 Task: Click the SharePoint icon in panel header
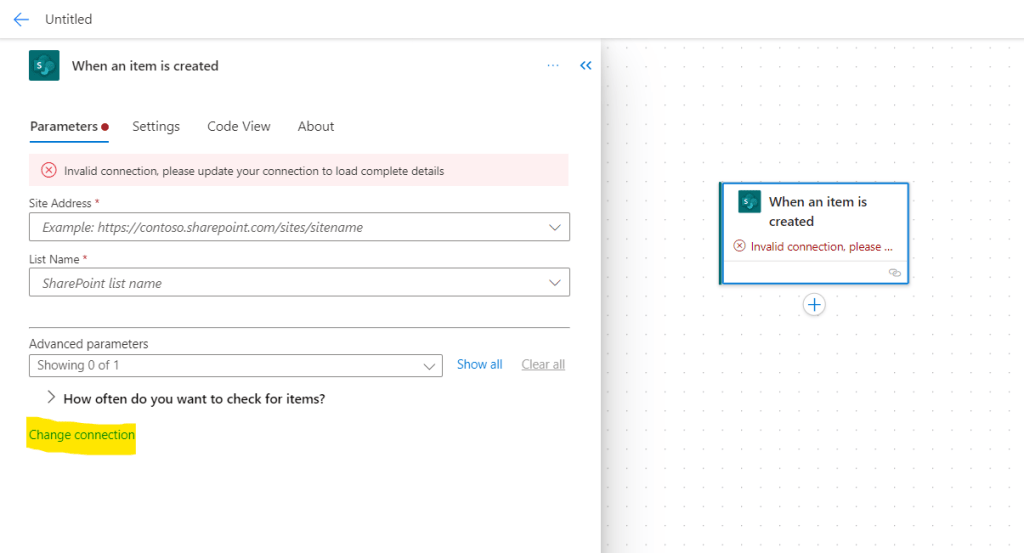[44, 65]
